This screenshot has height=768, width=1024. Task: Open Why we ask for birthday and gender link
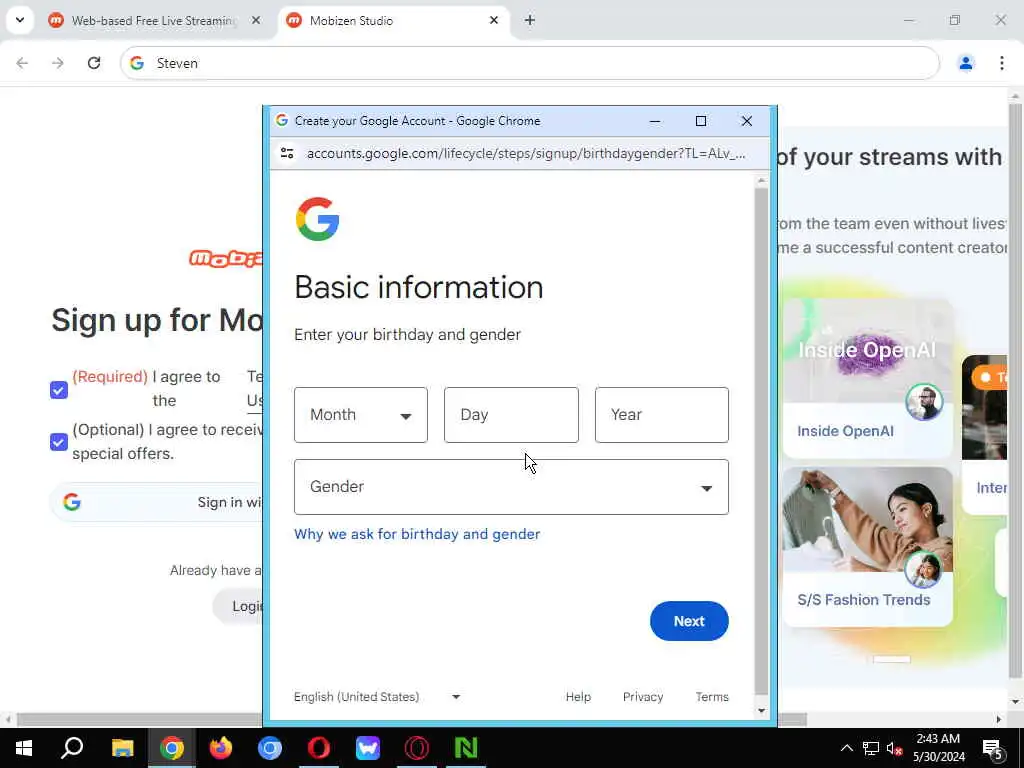pyautogui.click(x=417, y=534)
